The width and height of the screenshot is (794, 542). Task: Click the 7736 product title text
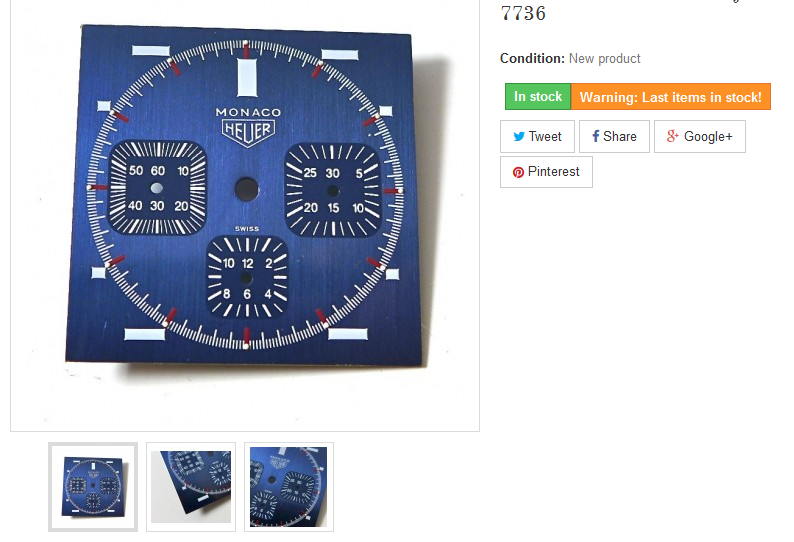click(x=523, y=13)
